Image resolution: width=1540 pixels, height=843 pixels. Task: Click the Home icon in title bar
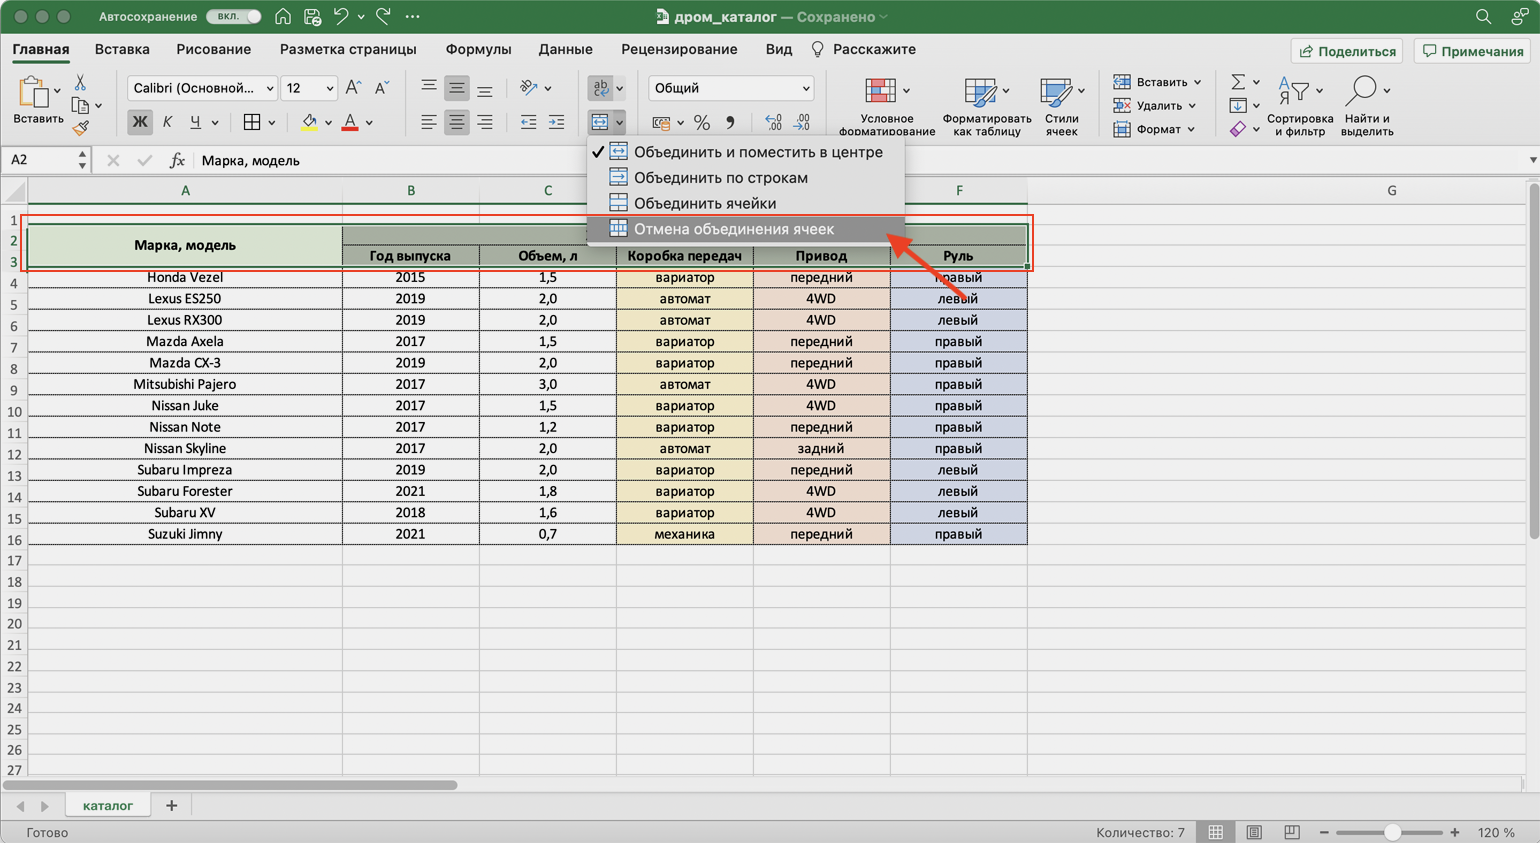pos(283,17)
